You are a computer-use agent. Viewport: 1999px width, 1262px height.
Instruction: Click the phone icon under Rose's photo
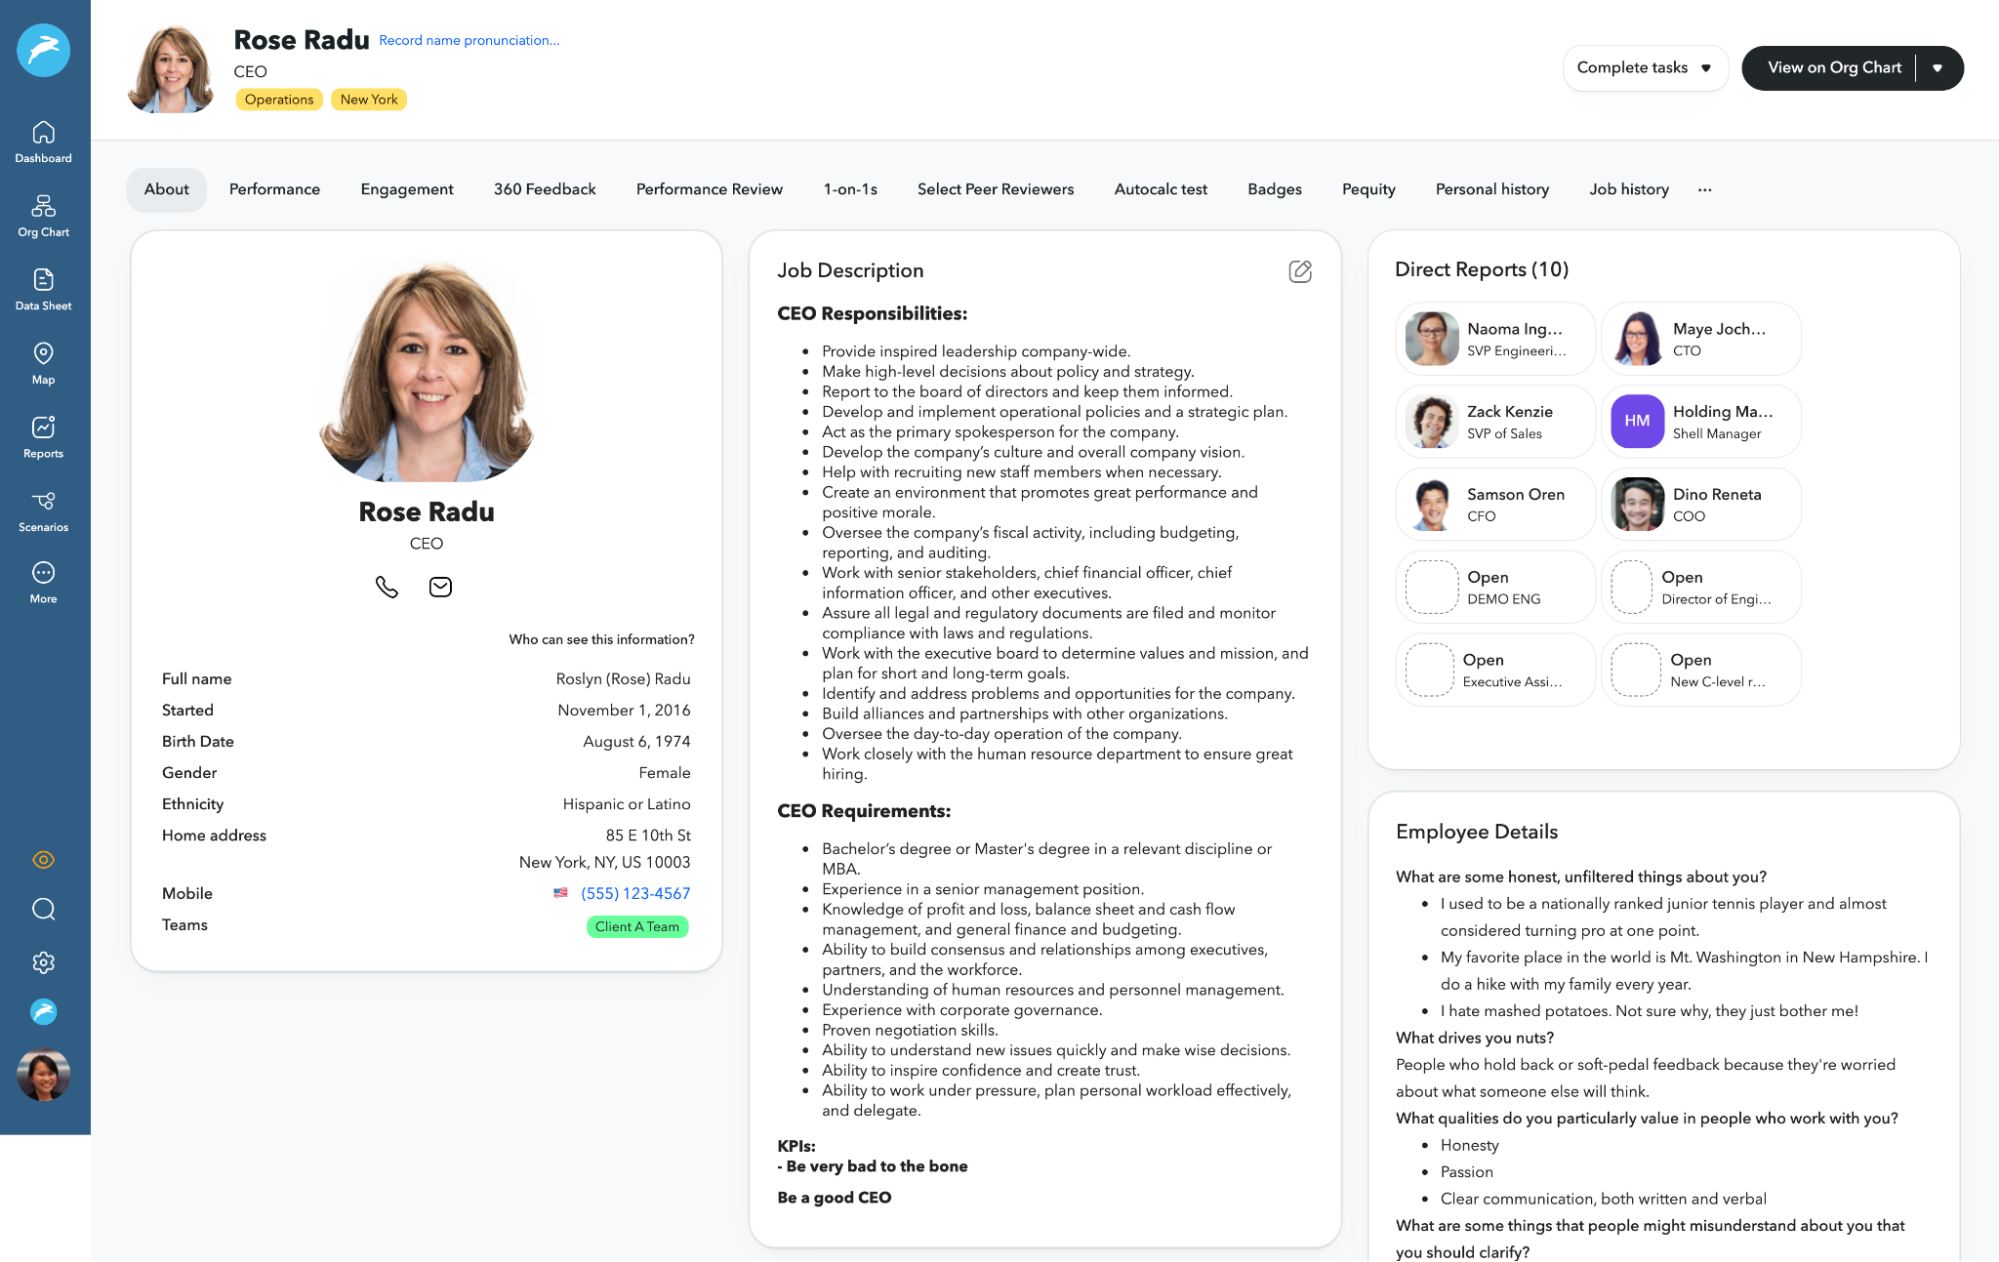[387, 587]
